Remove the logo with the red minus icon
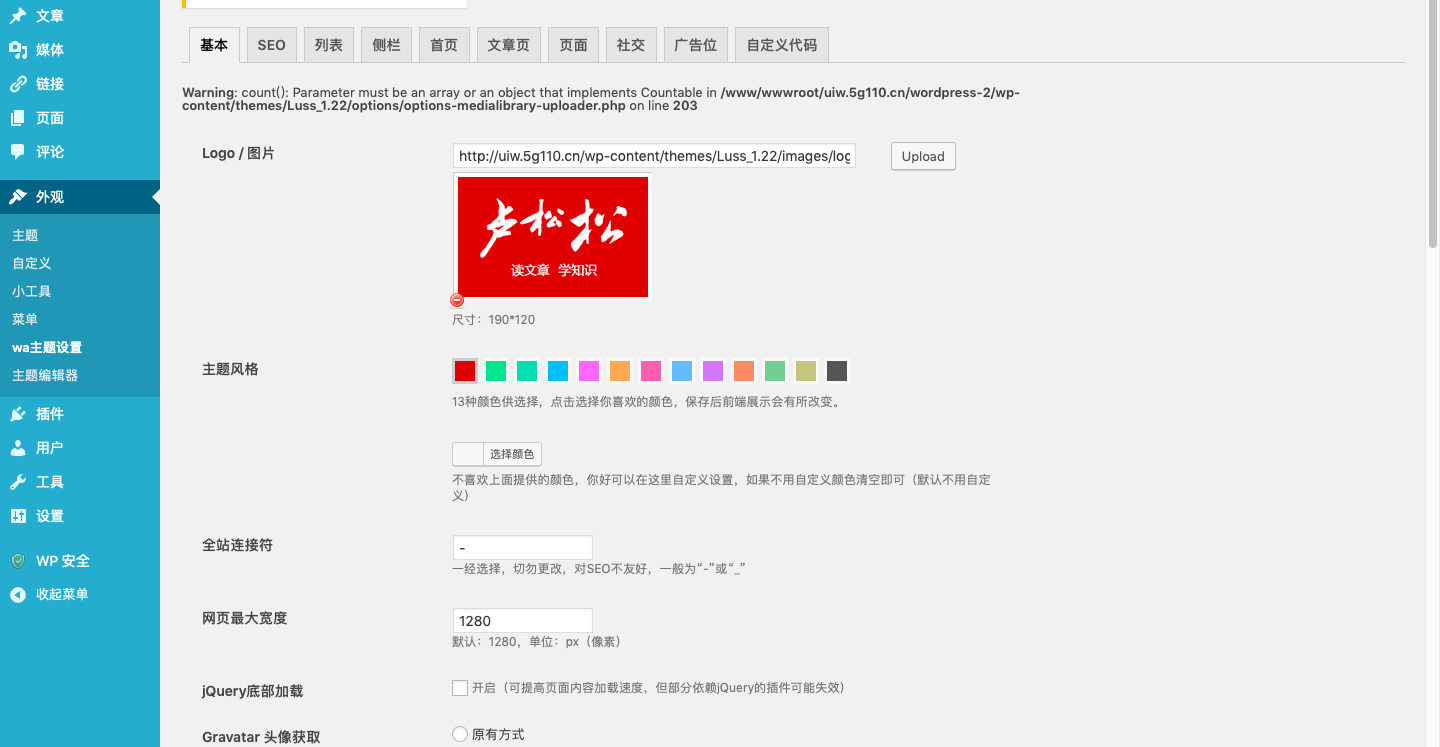This screenshot has width=1440, height=747. click(x=457, y=300)
